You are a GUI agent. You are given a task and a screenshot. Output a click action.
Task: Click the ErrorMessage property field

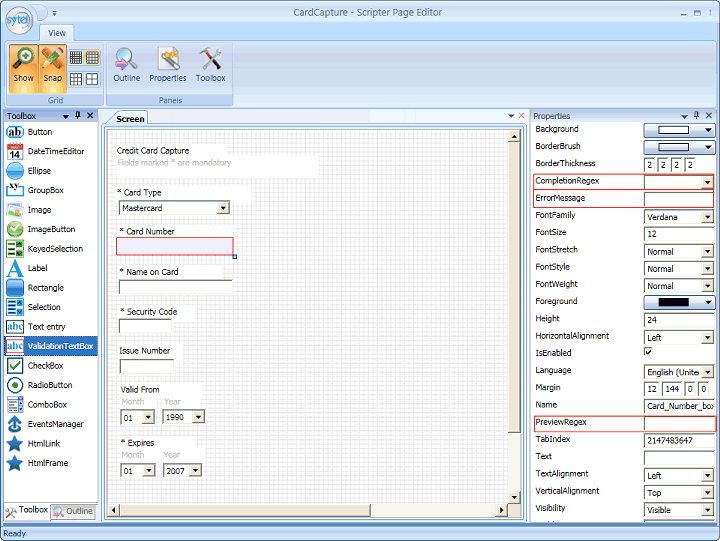678,199
